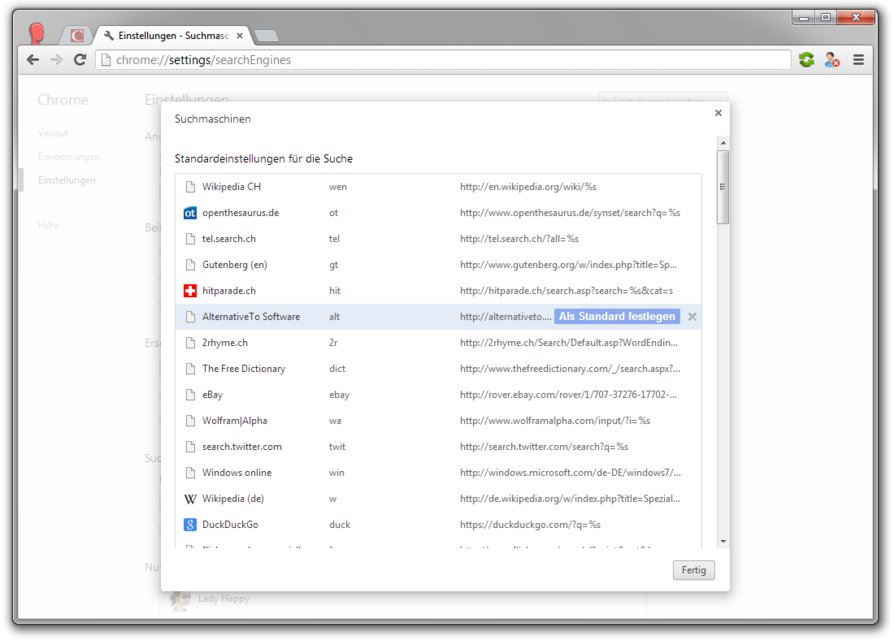Select the 'eBay' engine name
894x640 pixels.
coord(213,395)
